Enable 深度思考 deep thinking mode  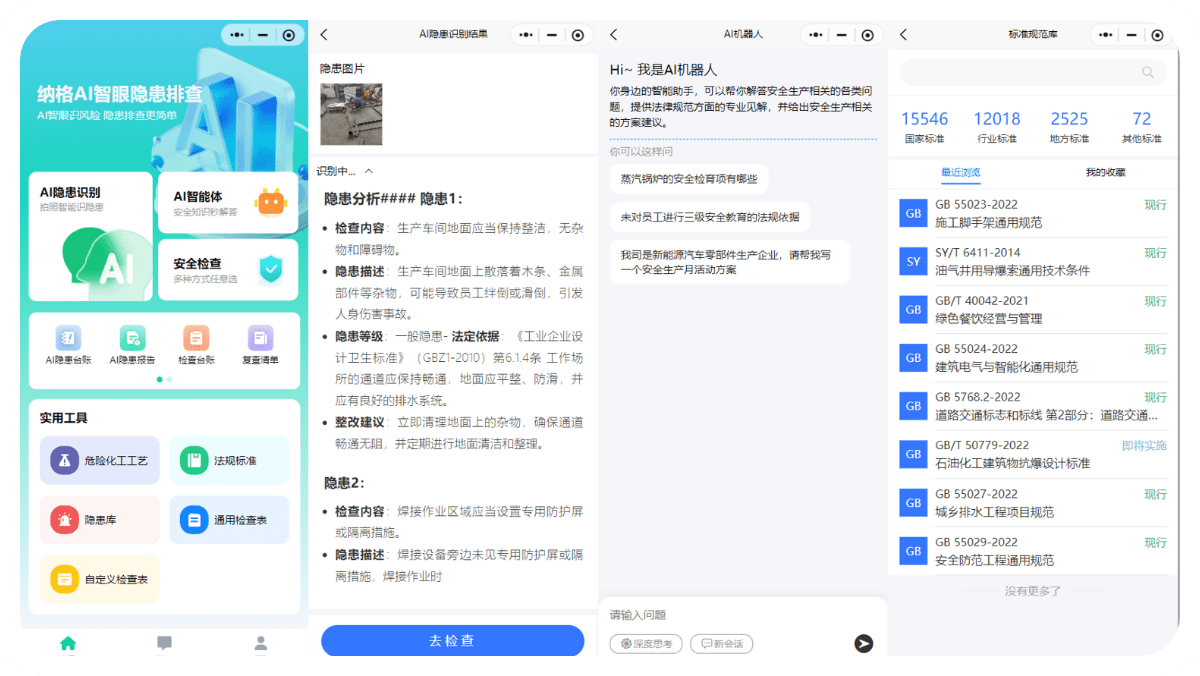coord(645,644)
